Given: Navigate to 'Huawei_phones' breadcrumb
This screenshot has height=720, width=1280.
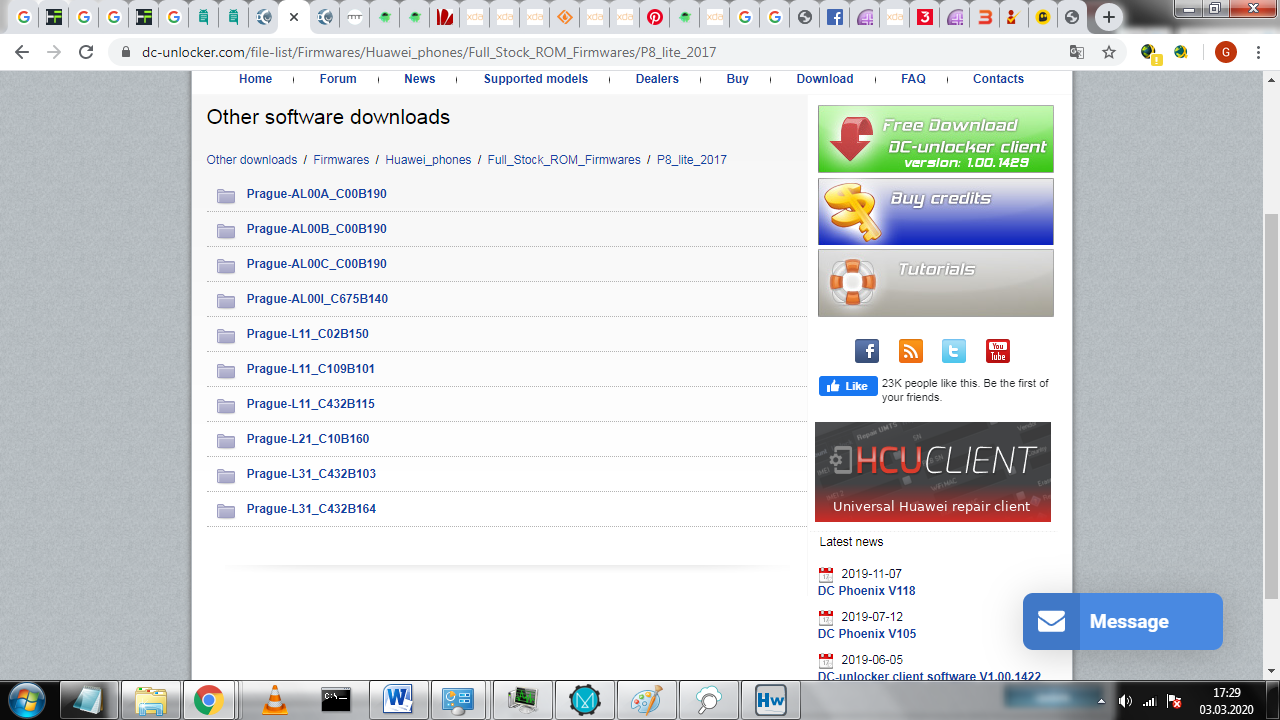Looking at the screenshot, I should [428, 160].
